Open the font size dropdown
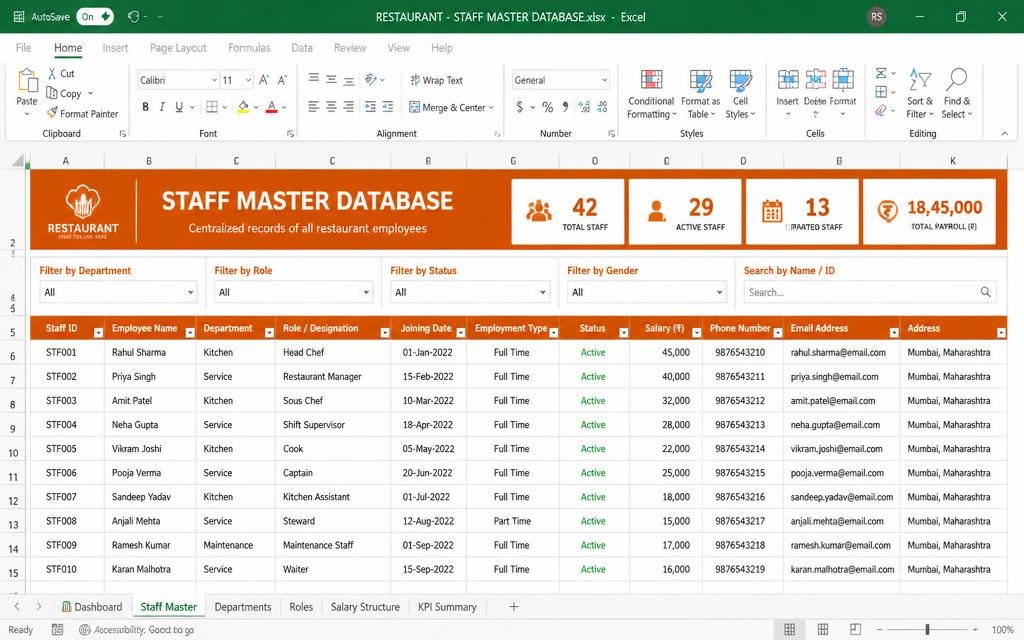This screenshot has height=640, width=1024. [249, 80]
